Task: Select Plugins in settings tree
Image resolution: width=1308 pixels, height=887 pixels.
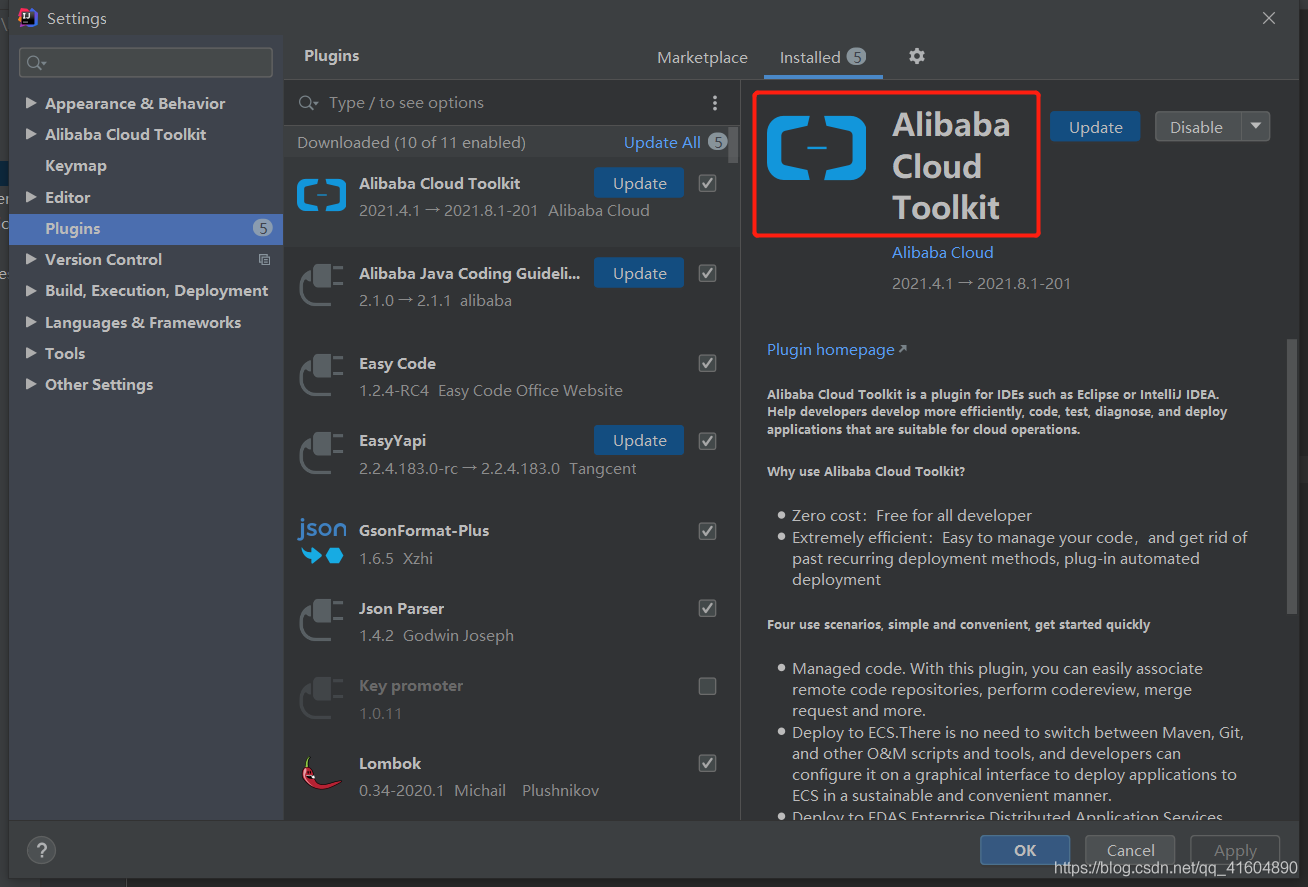Action: pos(146,228)
